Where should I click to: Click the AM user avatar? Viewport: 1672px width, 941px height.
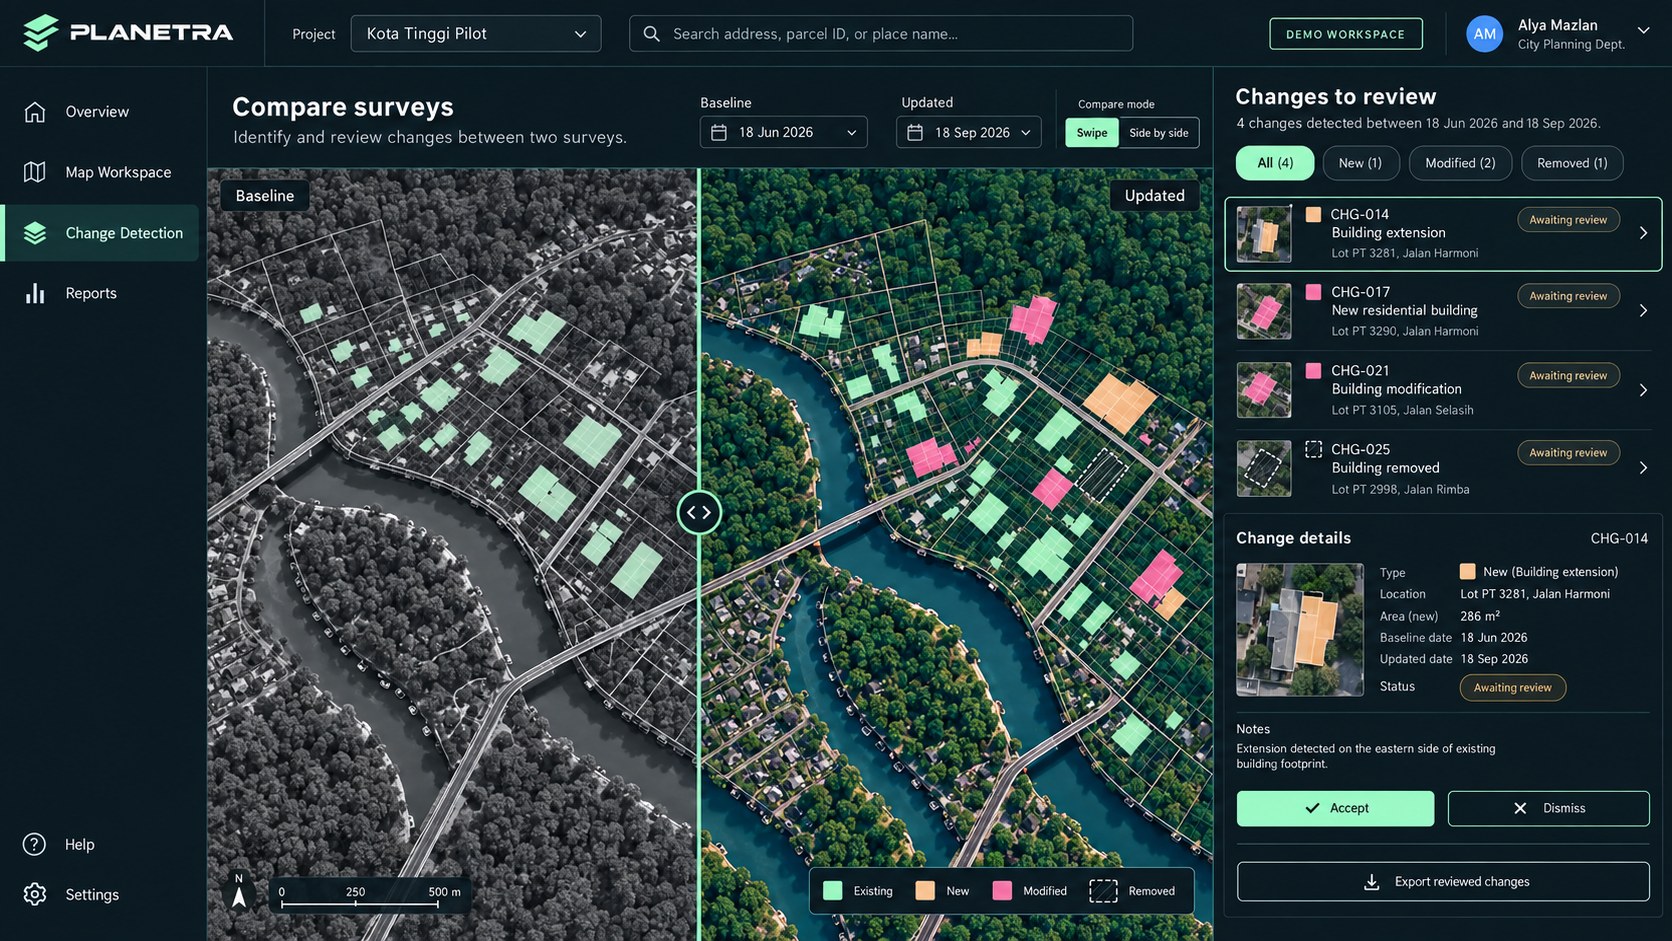(x=1485, y=34)
